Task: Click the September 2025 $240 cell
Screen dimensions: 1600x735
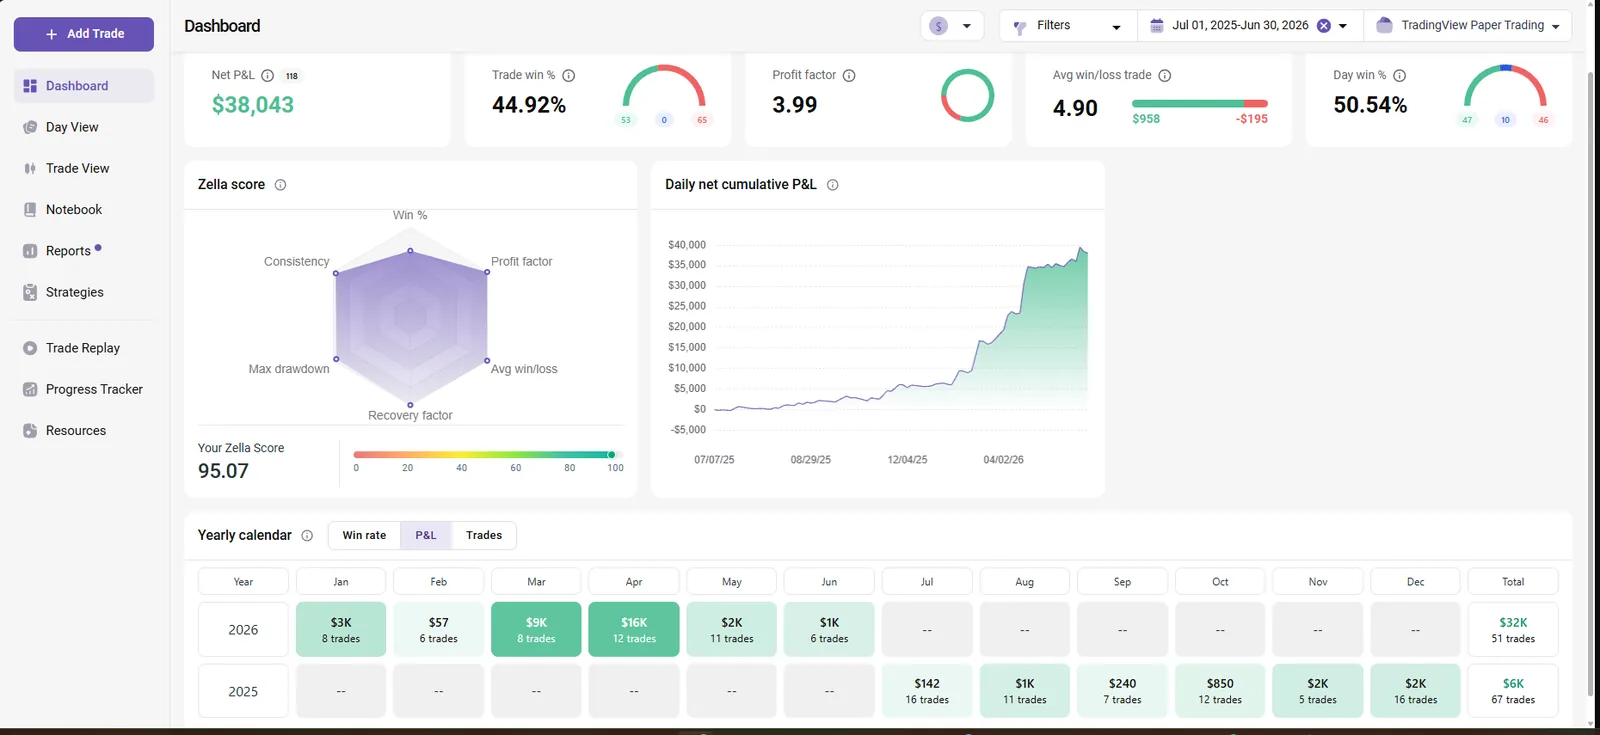Action: point(1122,691)
